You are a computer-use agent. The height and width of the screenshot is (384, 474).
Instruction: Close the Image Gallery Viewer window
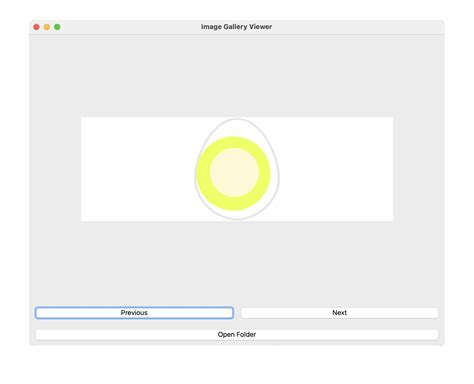[x=37, y=27]
